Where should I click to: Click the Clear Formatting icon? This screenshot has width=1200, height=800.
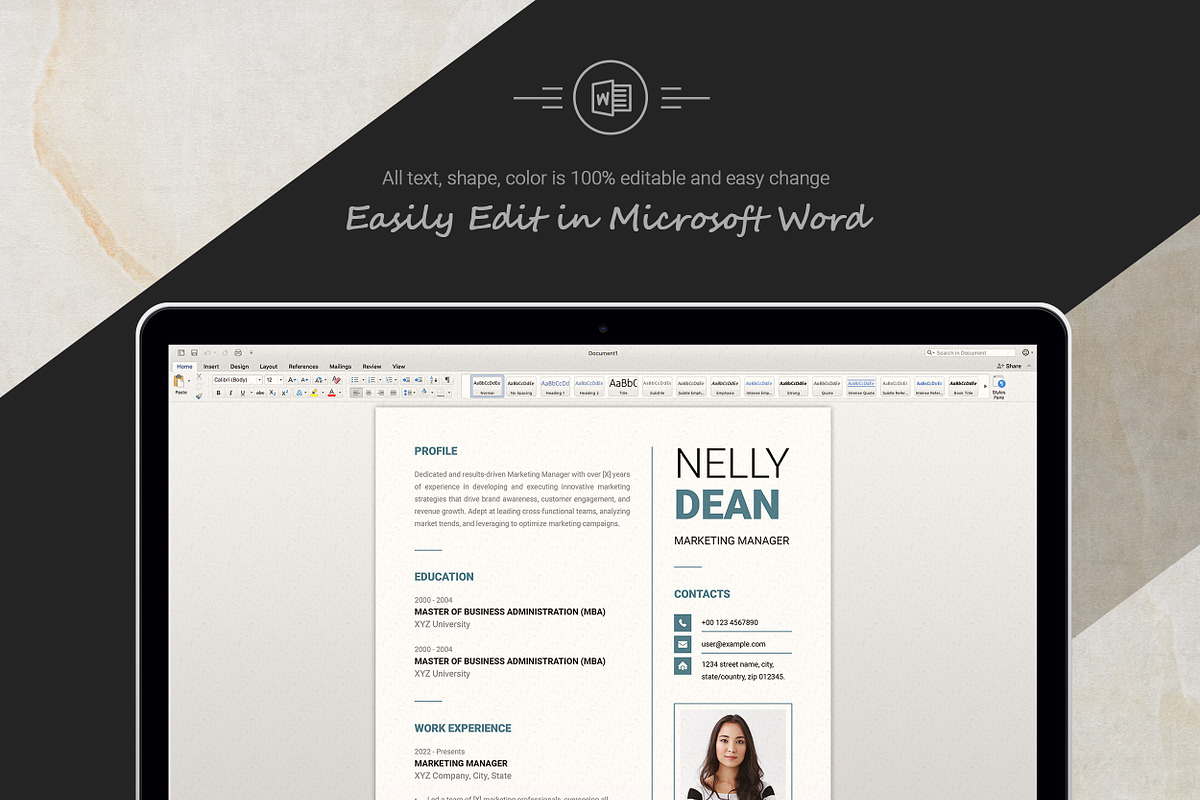coord(336,380)
